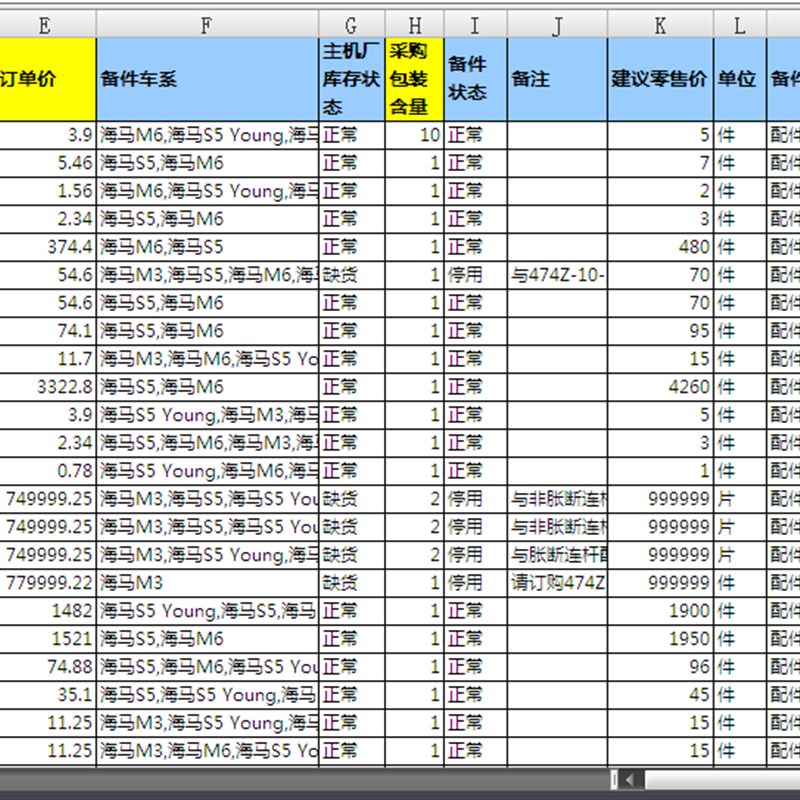Select the cell with price 35.1
The height and width of the screenshot is (800, 800).
[47, 695]
